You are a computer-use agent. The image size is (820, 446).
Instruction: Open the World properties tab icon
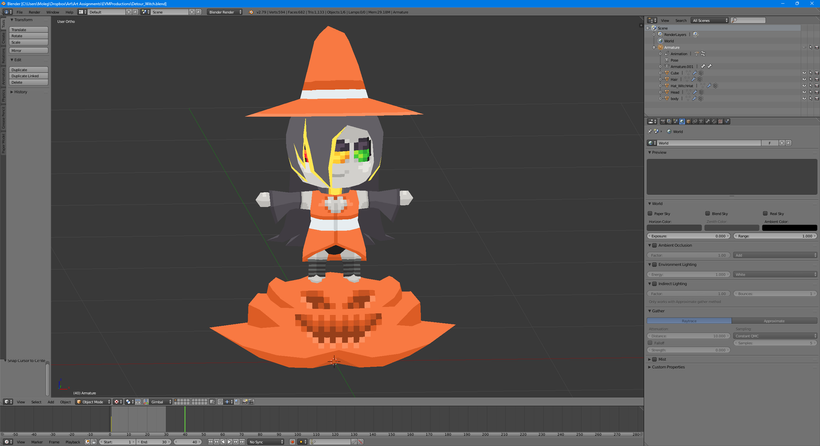[x=682, y=121]
